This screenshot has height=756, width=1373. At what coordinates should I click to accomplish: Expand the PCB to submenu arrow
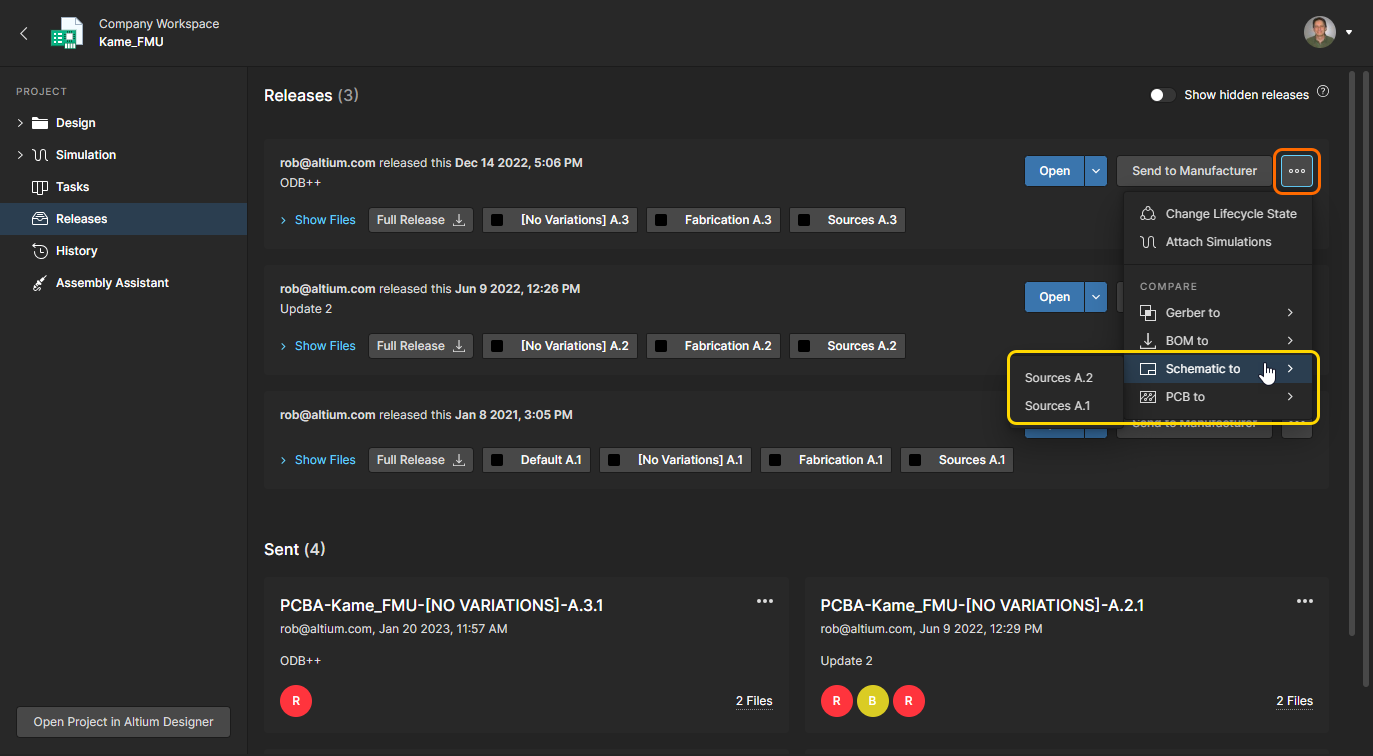[1291, 397]
